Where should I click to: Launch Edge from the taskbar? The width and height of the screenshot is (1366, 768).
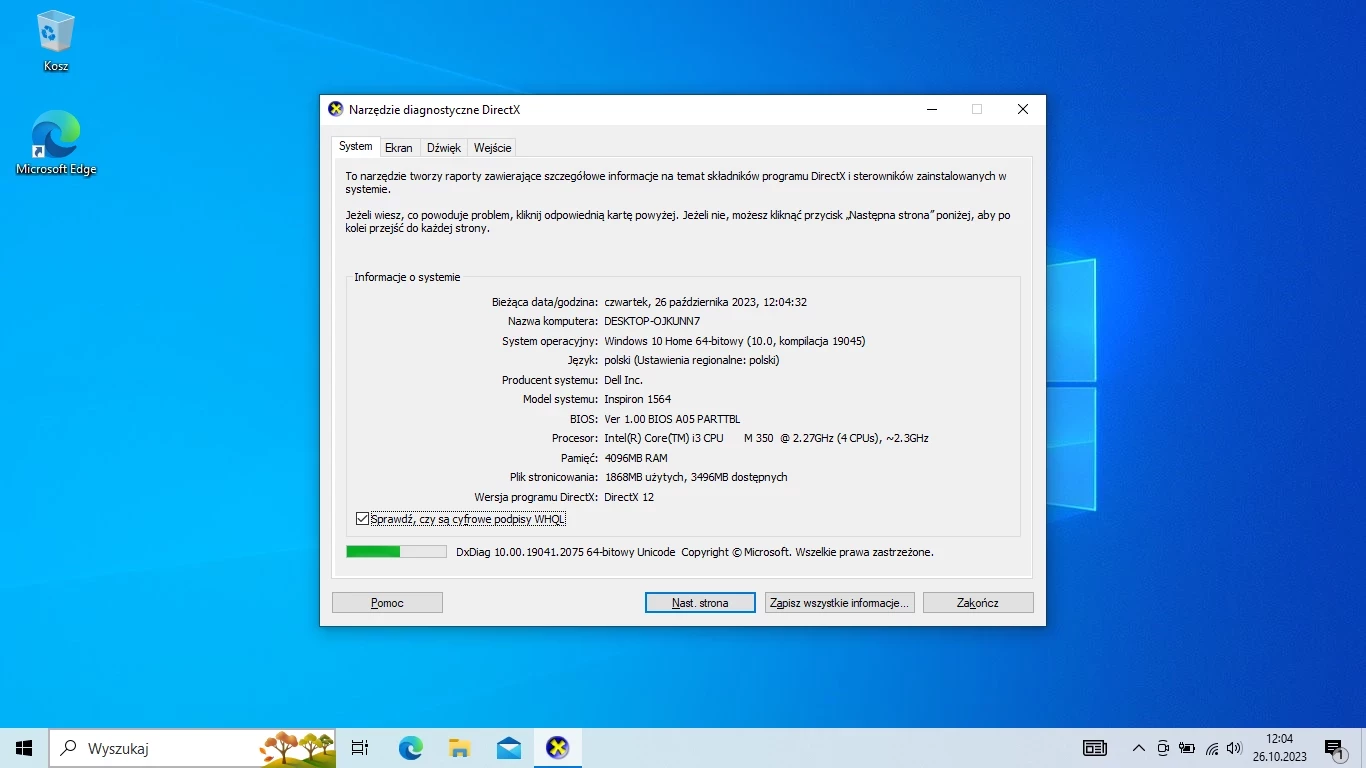point(410,747)
